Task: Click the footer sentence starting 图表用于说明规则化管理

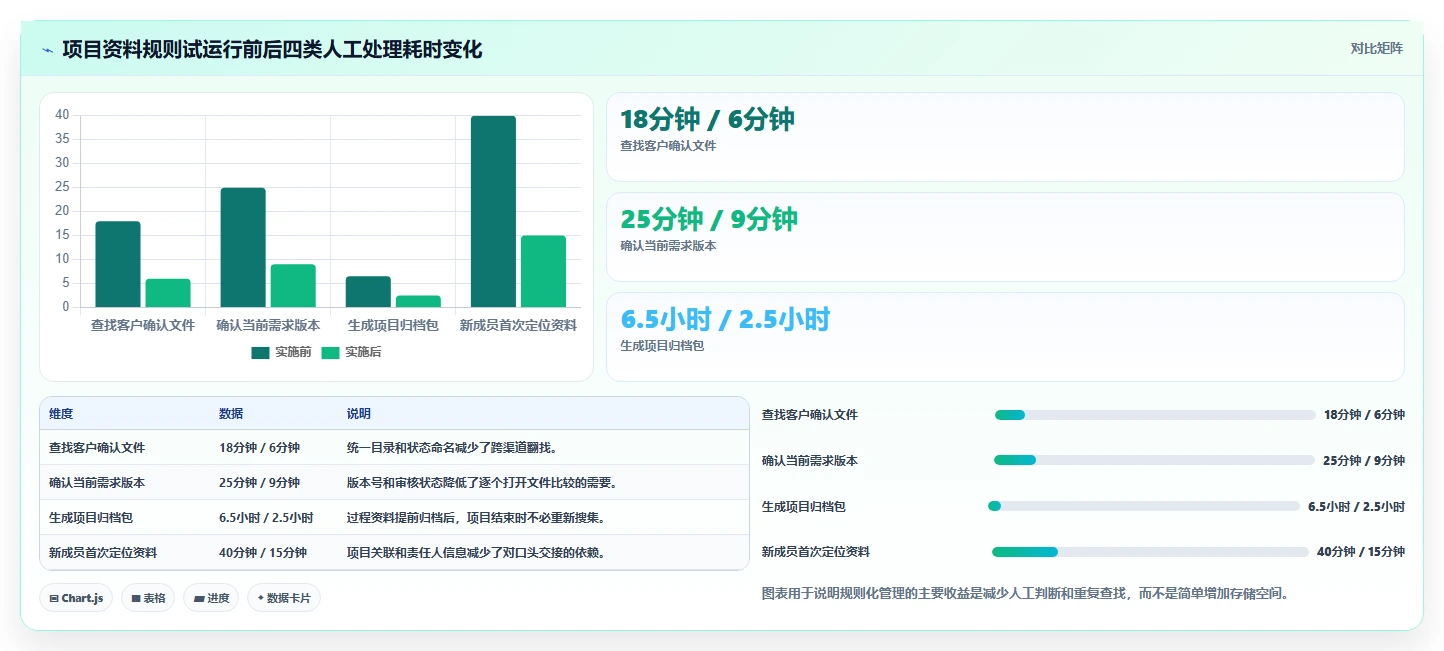Action: tap(1027, 594)
